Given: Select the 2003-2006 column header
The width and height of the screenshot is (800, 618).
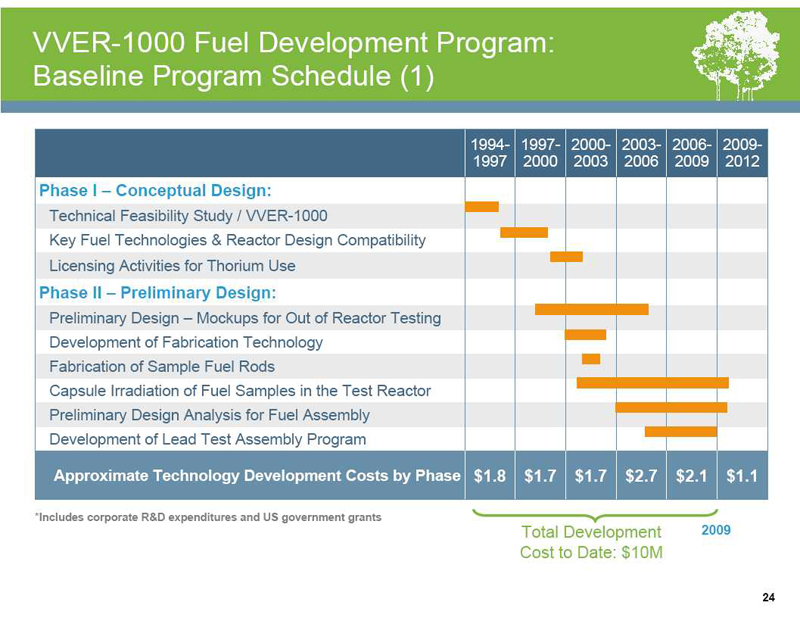Looking at the screenshot, I should 640,153.
